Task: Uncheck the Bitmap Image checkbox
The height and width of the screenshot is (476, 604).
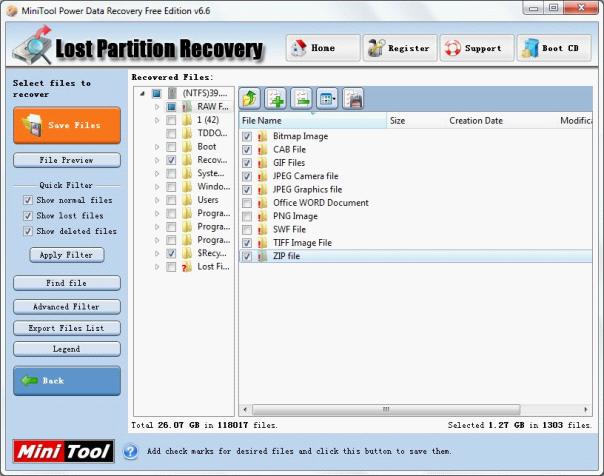Action: (x=247, y=137)
